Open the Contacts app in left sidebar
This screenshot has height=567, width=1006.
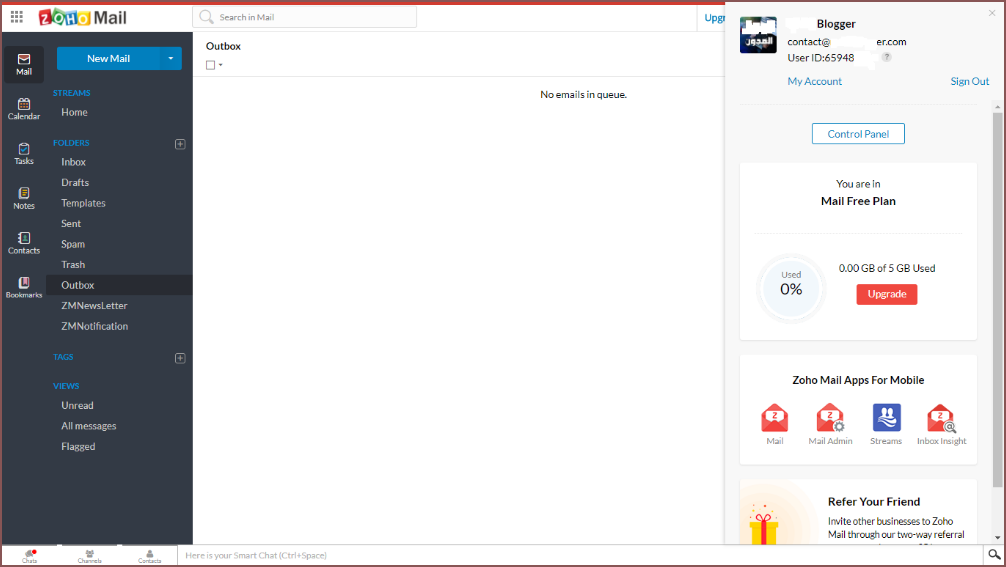point(24,243)
